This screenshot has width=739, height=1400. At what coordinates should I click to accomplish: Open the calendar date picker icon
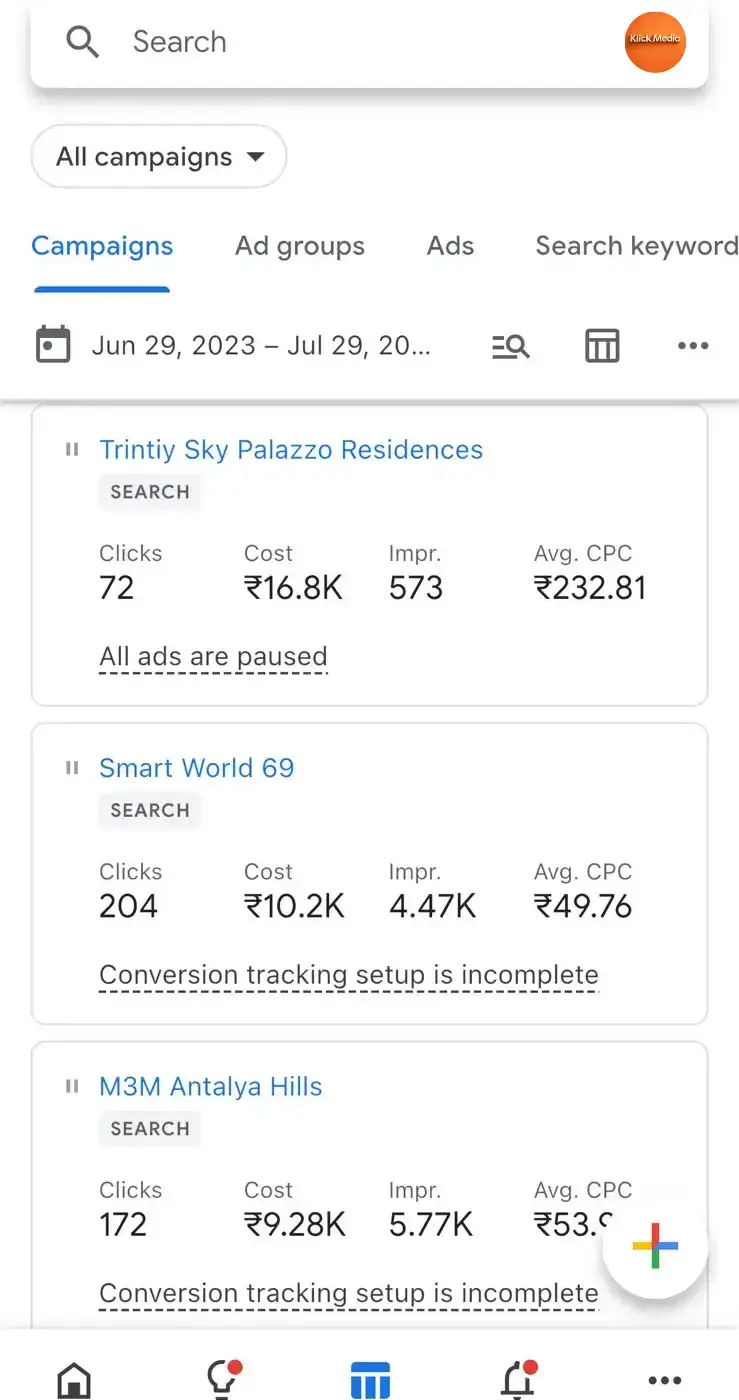(x=53, y=345)
